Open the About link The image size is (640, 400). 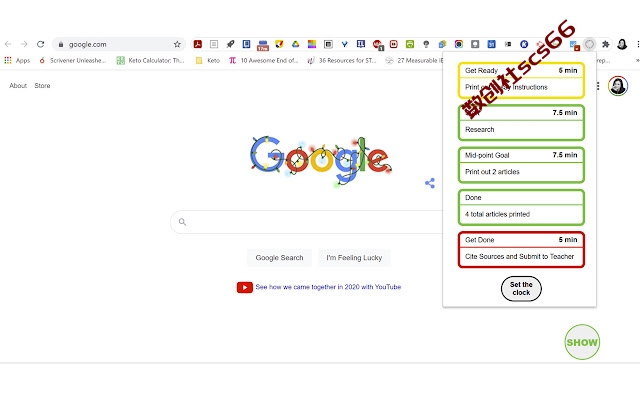click(18, 86)
